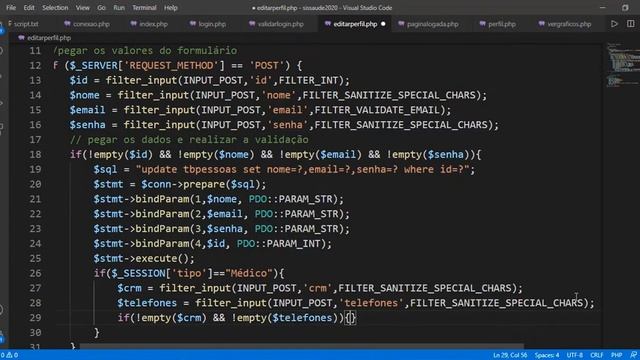Click the $crm variable on line 27
640x360 pixels.
point(129,288)
